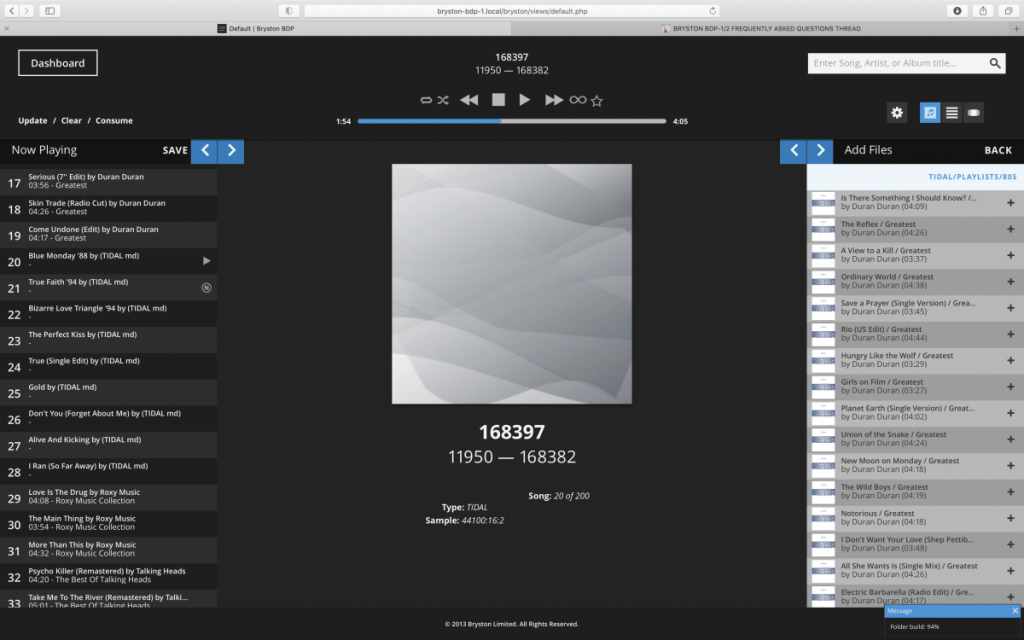This screenshot has width=1024, height=640.
Task: Seek using the track progress bar
Action: pos(511,121)
